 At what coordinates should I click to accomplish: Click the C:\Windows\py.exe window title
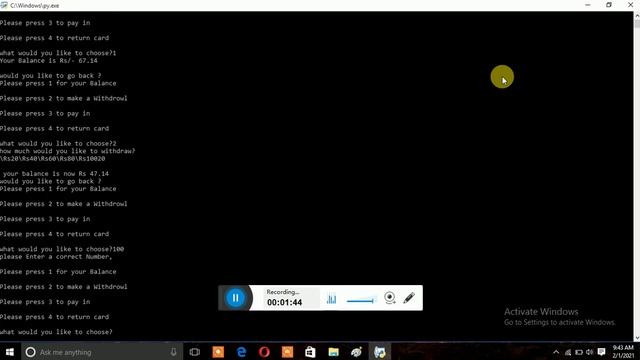pyautogui.click(x=35, y=5)
